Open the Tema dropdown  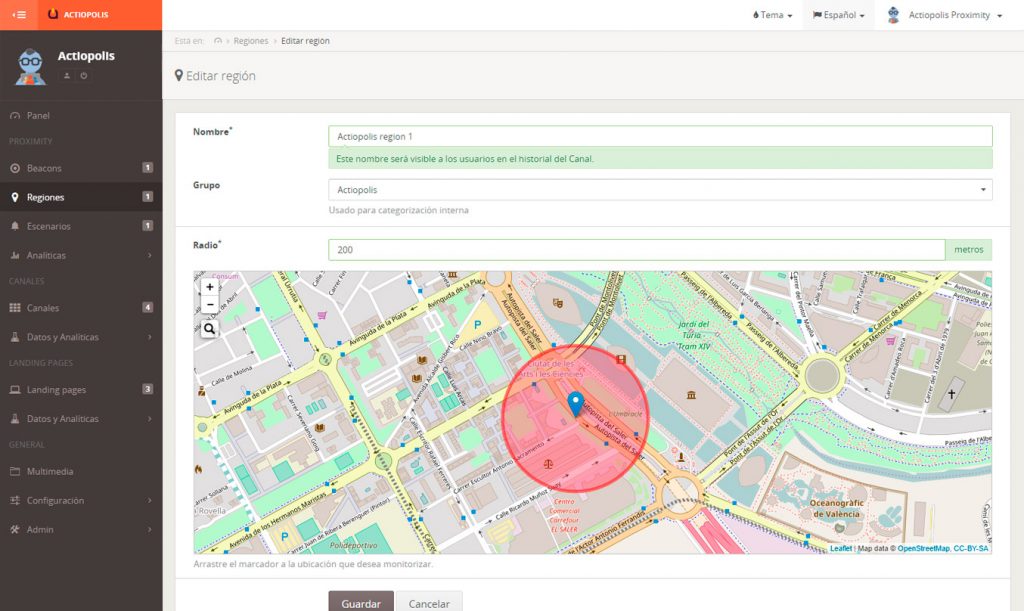[773, 15]
